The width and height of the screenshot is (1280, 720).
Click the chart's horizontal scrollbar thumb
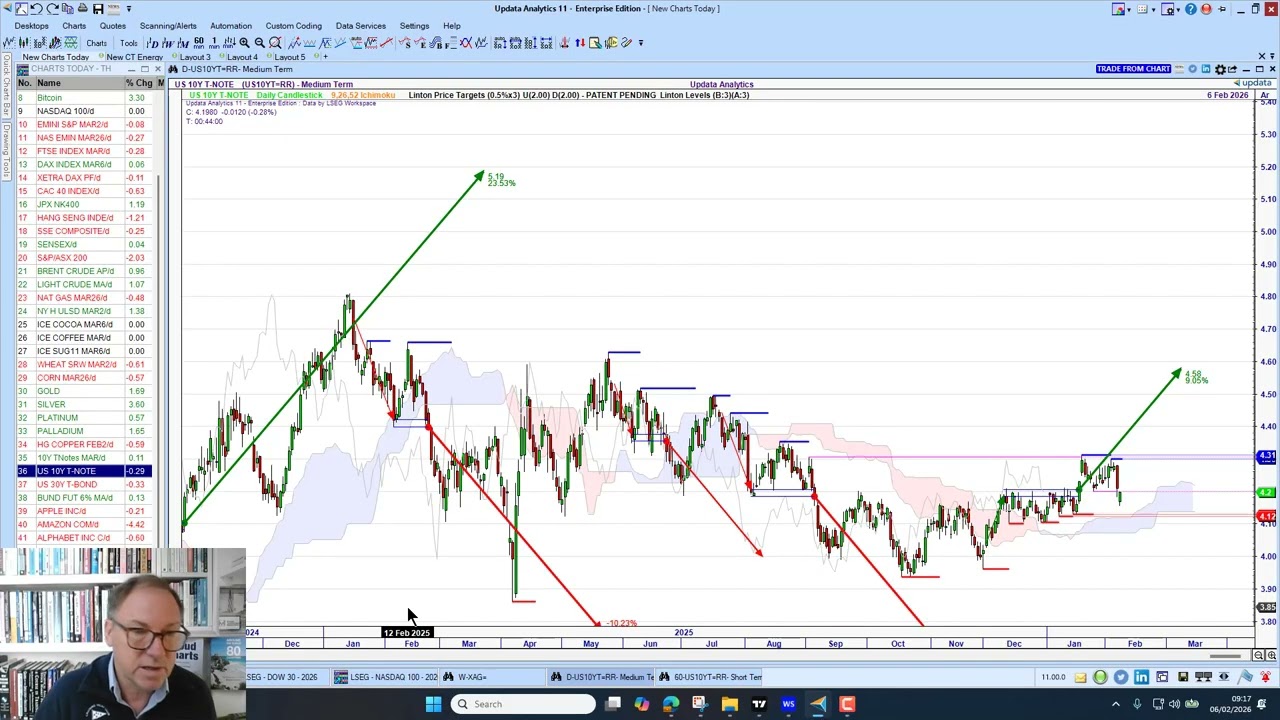point(1225,656)
